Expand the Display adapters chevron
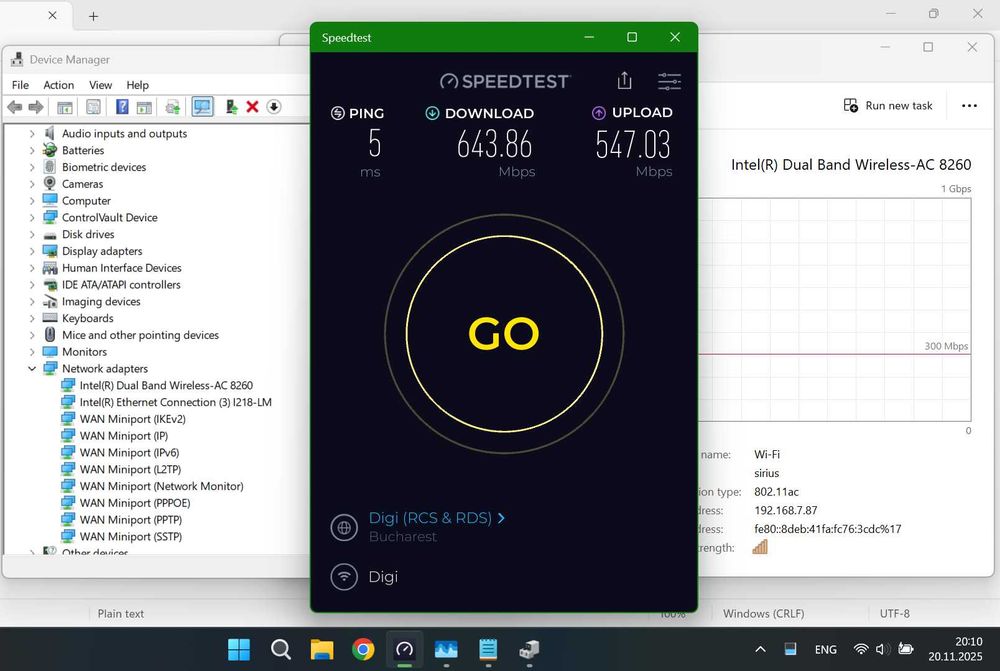 (x=32, y=251)
